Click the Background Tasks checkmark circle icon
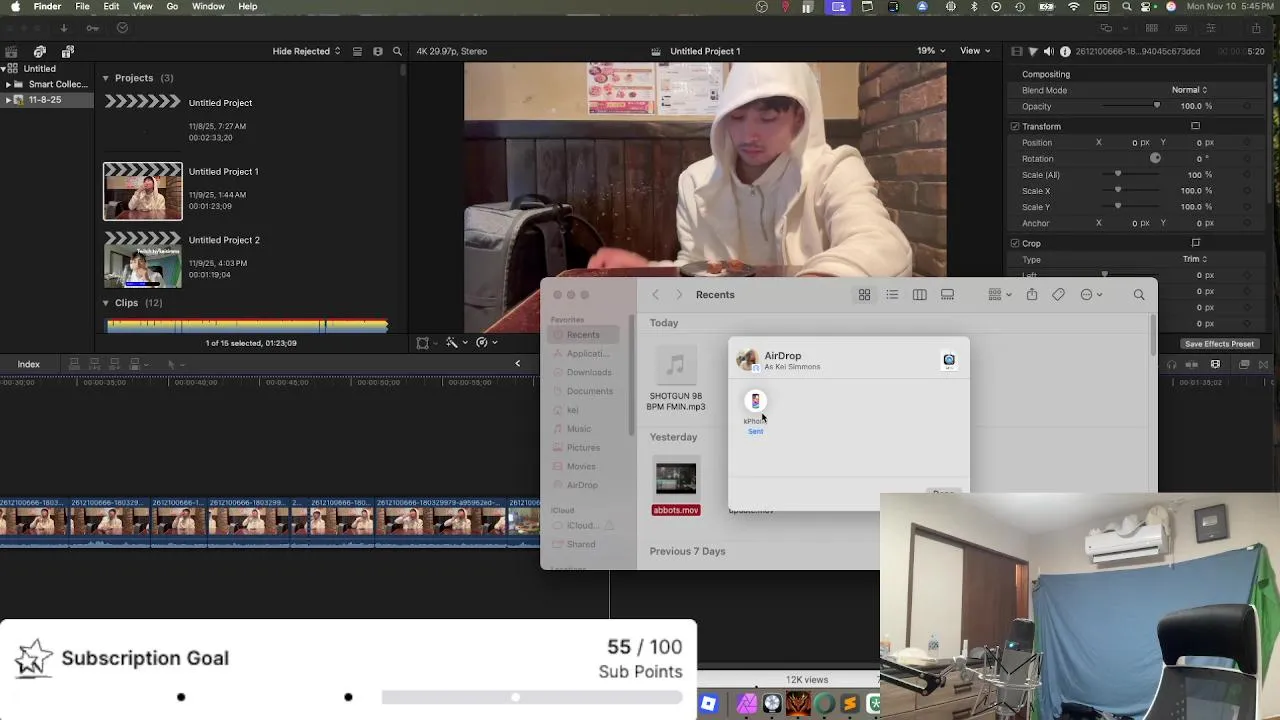Image resolution: width=1280 pixels, height=720 pixels. pos(122,28)
